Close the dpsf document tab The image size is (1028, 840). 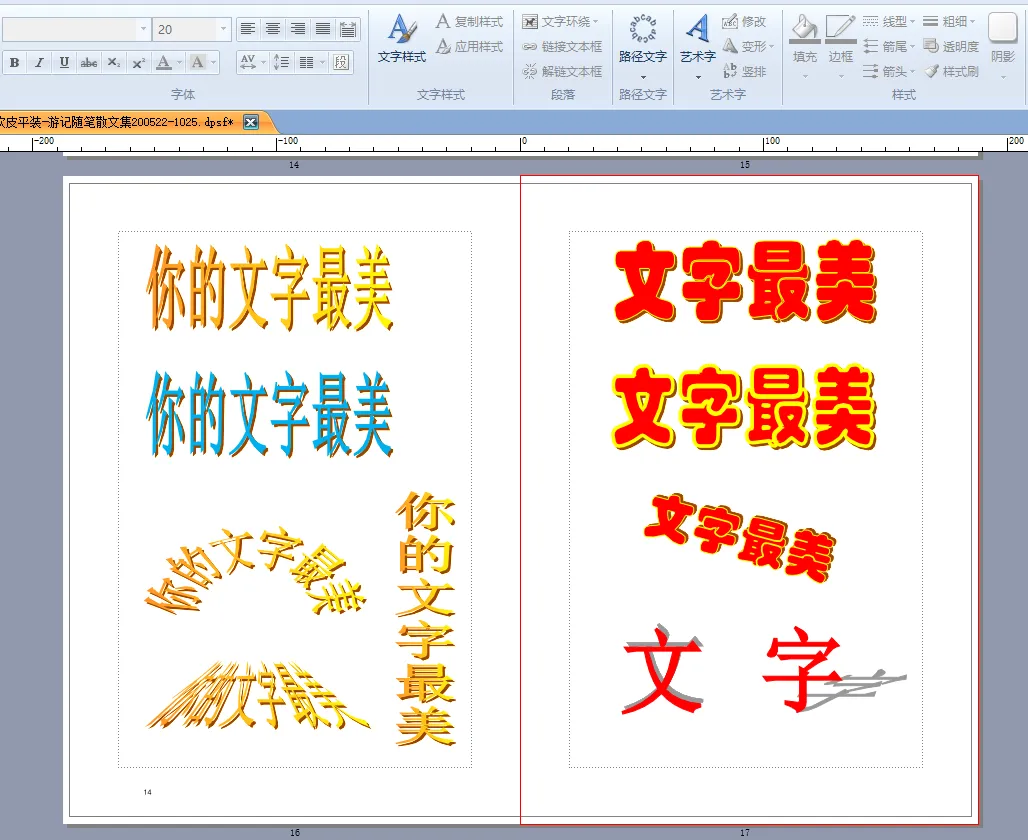(251, 122)
